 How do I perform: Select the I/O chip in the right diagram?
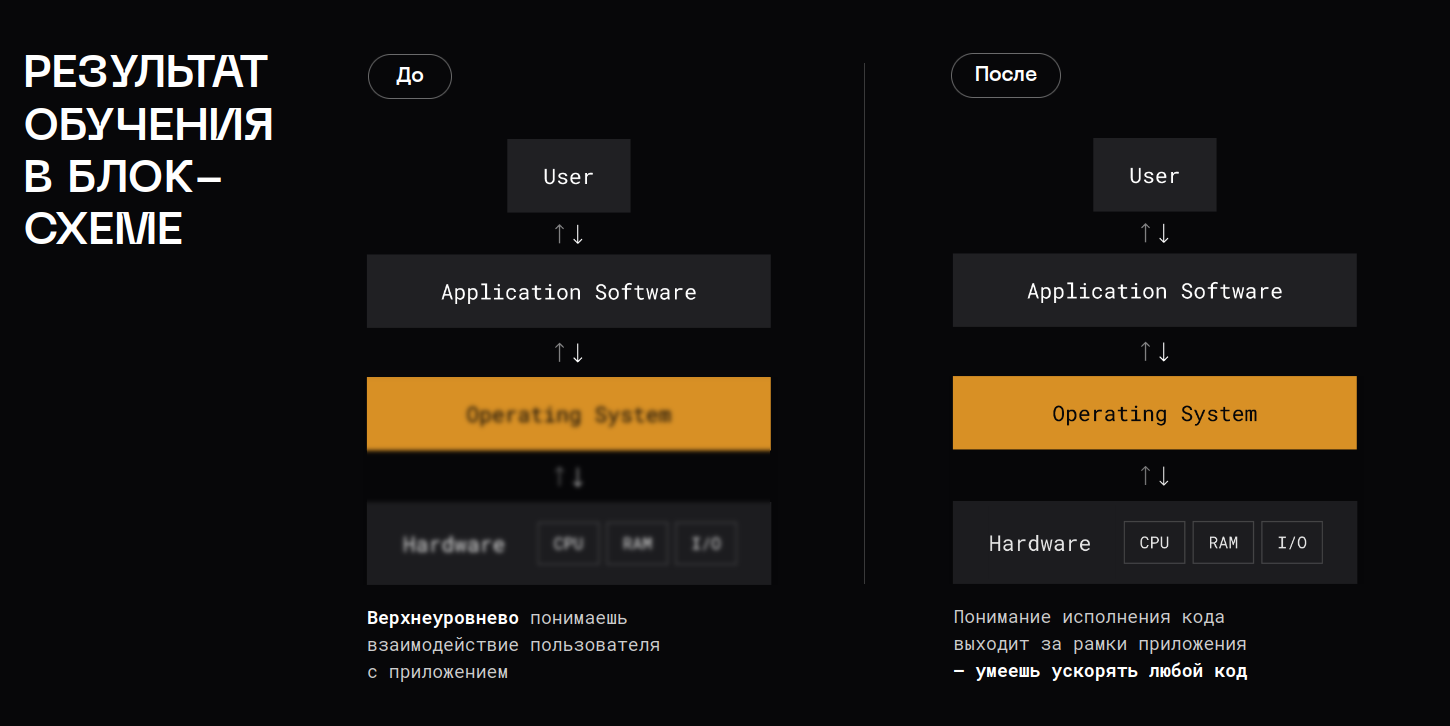[x=1292, y=543]
